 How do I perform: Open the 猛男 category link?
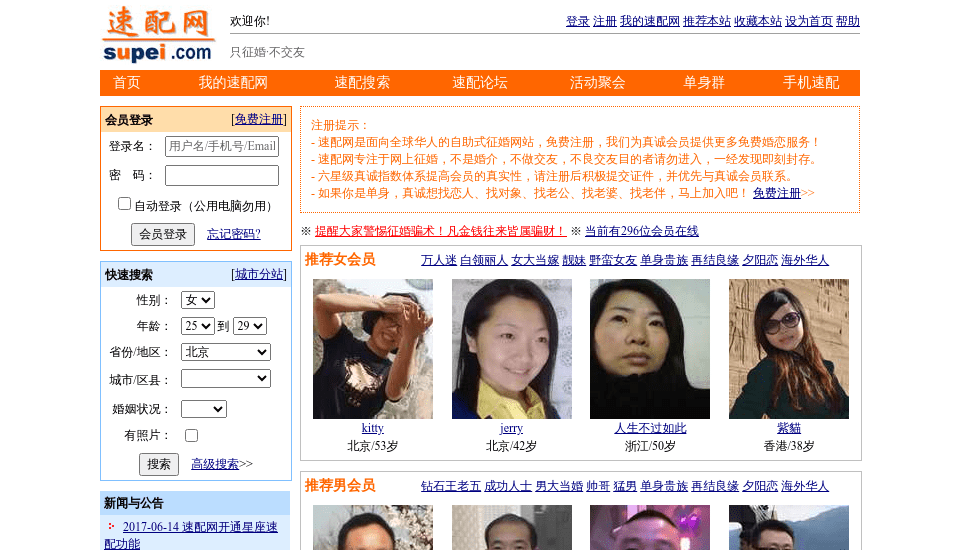(625, 486)
